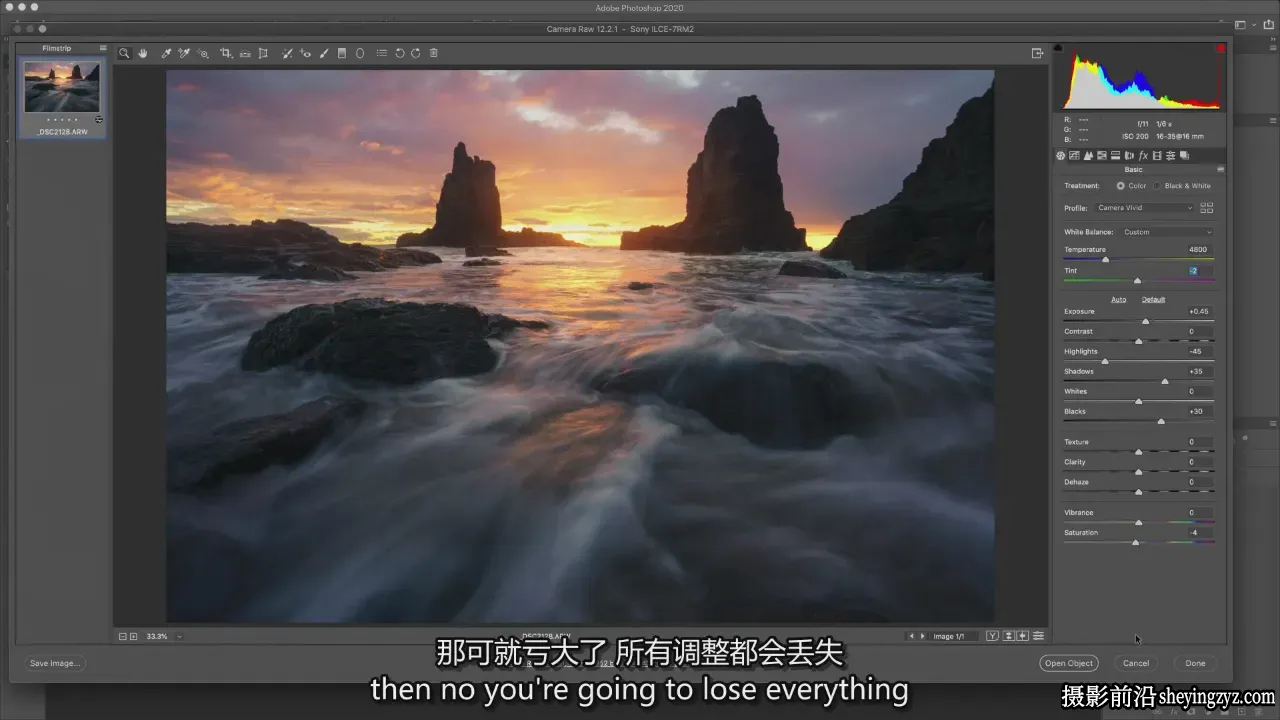
Task: Open preview preferences menu icon
Action: [x=1039, y=636]
